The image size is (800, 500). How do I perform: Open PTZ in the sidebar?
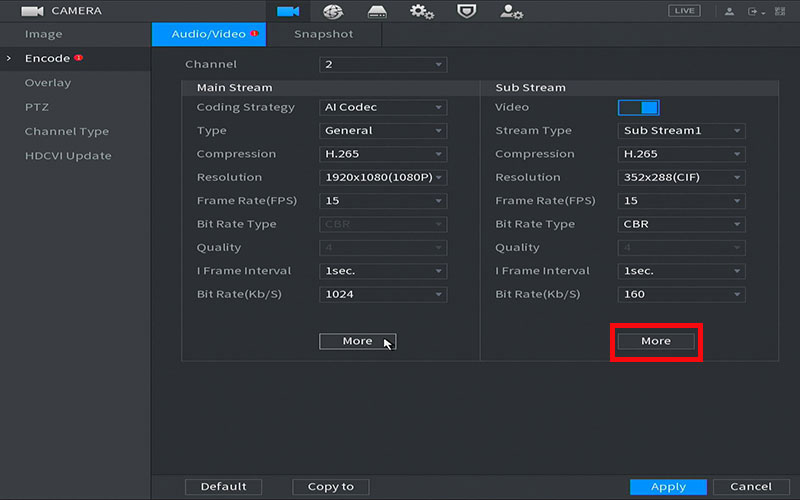point(37,107)
